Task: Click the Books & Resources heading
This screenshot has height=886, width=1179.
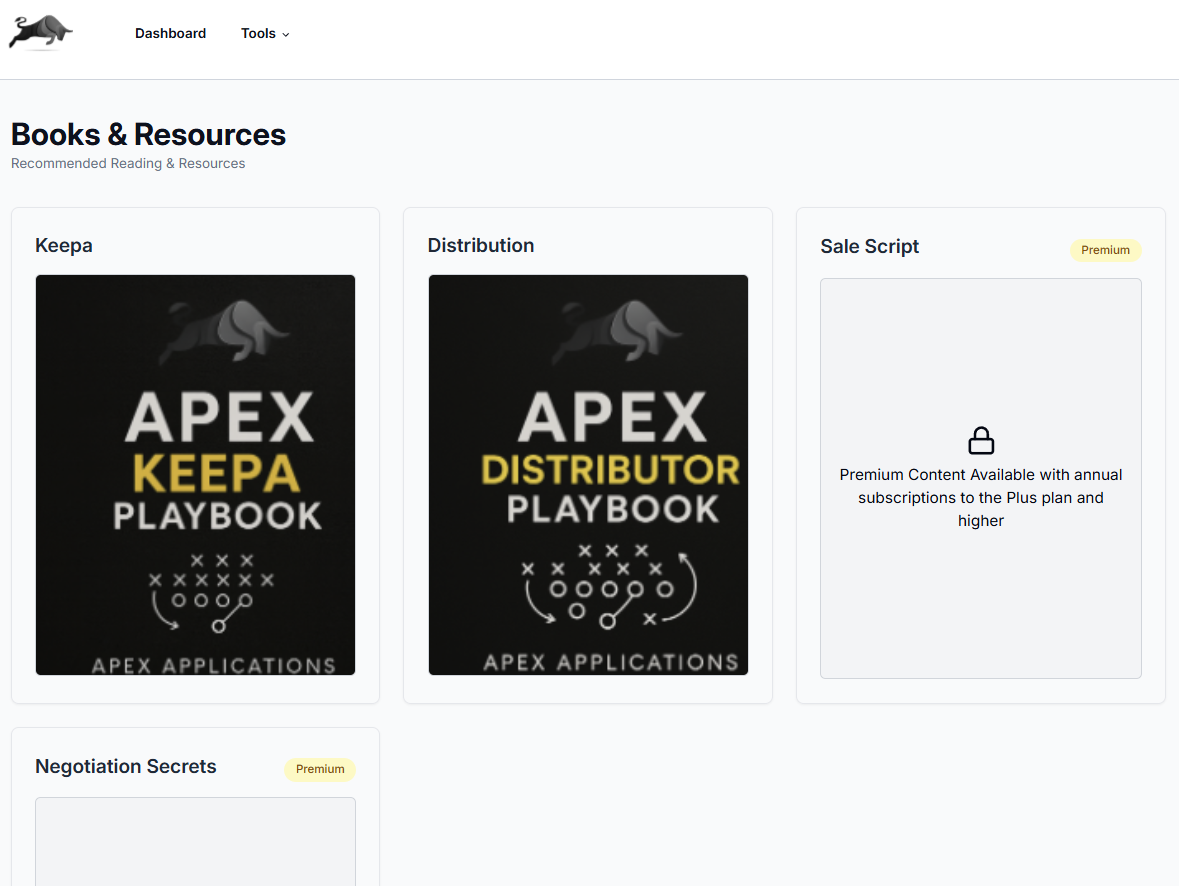Action: click(148, 135)
